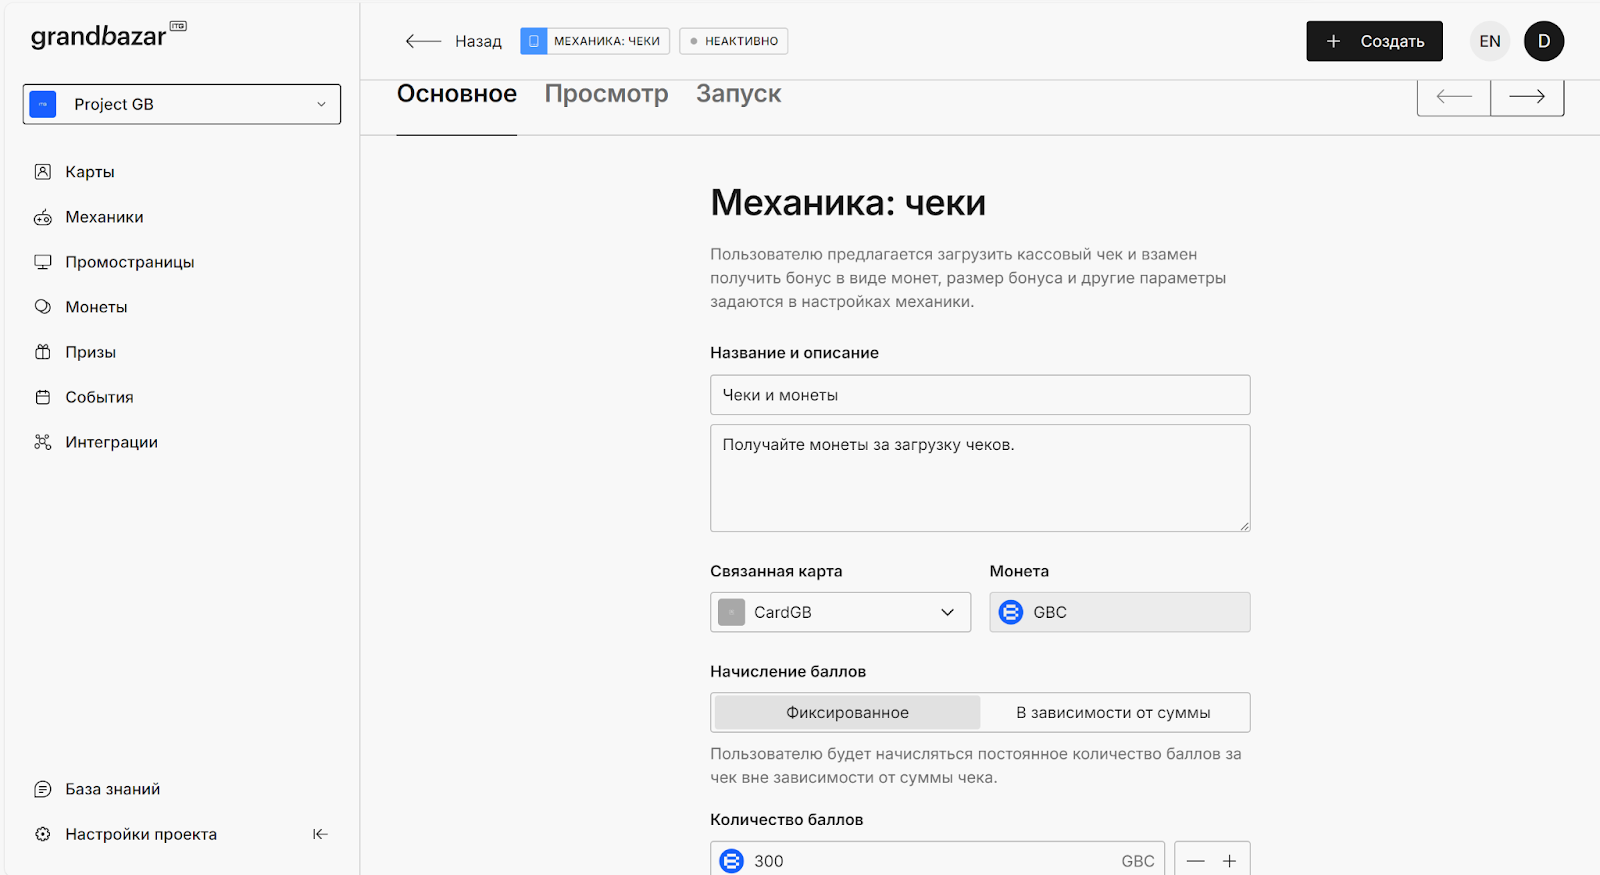Click the Механика: чеки heading

(848, 203)
